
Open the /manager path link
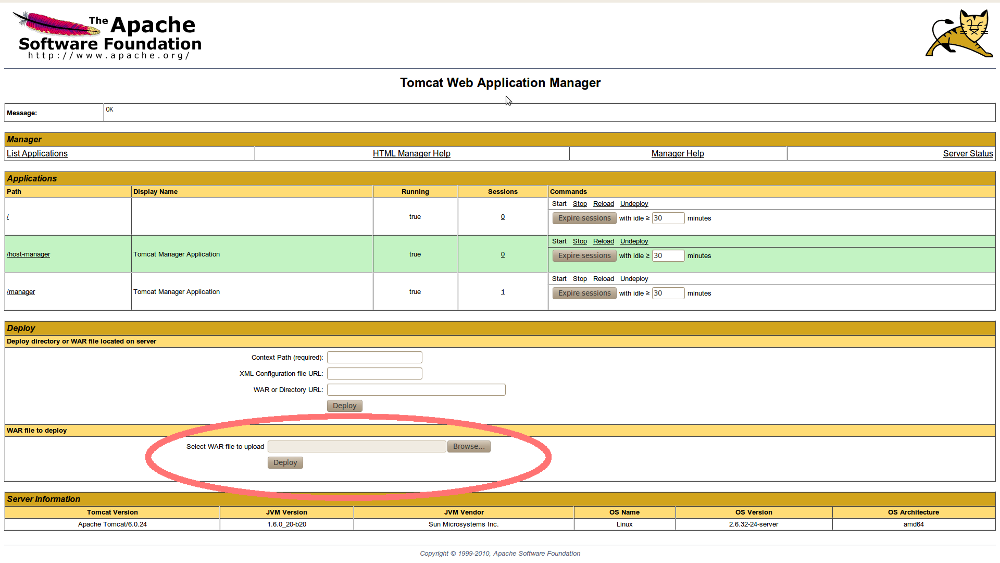[20, 292]
